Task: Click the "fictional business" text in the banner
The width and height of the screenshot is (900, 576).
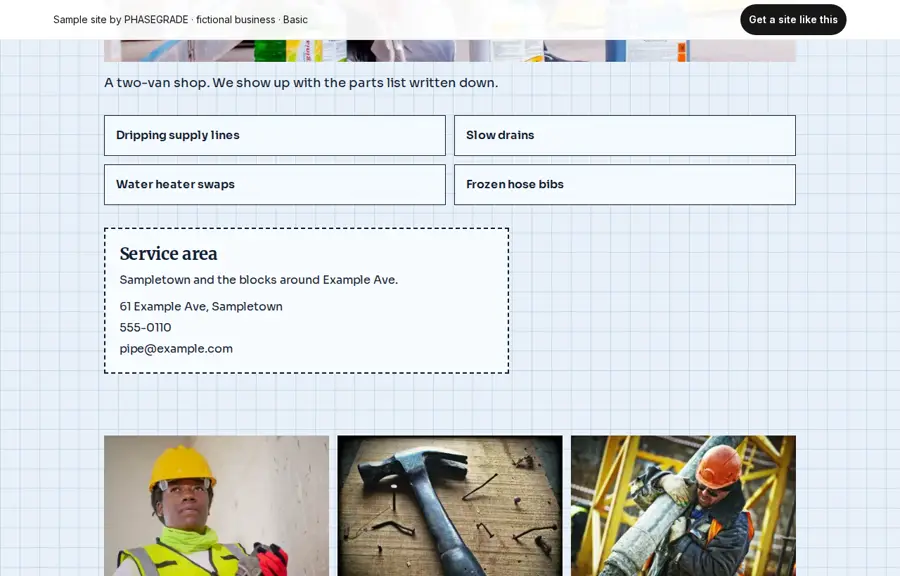Action: [x=235, y=20]
